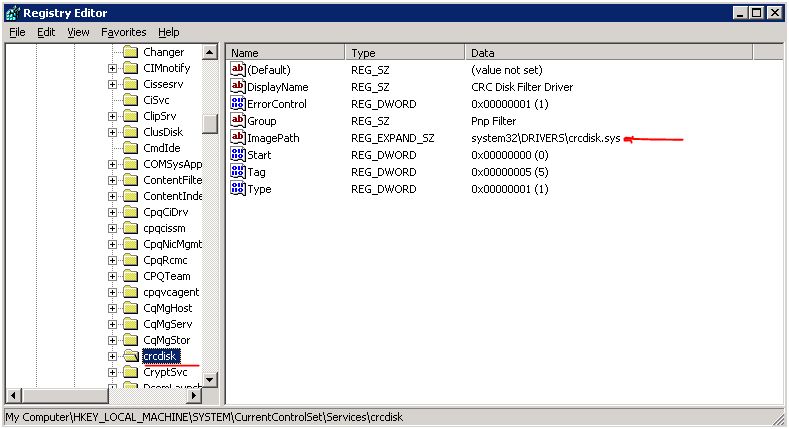The width and height of the screenshot is (789, 429).
Task: Click the CpqNicMgmt folder icon
Action: (x=130, y=244)
